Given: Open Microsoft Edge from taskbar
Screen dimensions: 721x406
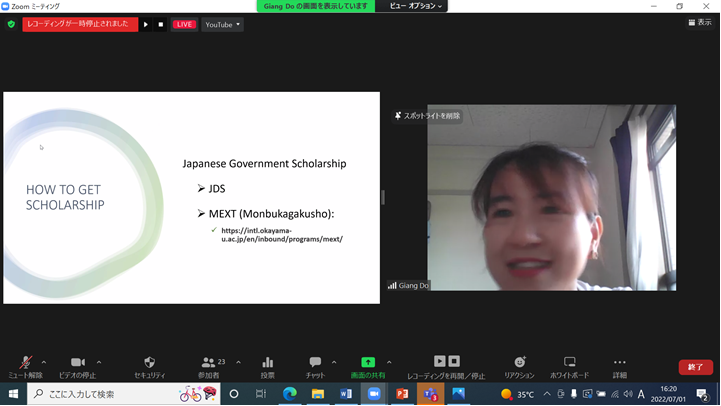Looking at the screenshot, I should pos(290,394).
